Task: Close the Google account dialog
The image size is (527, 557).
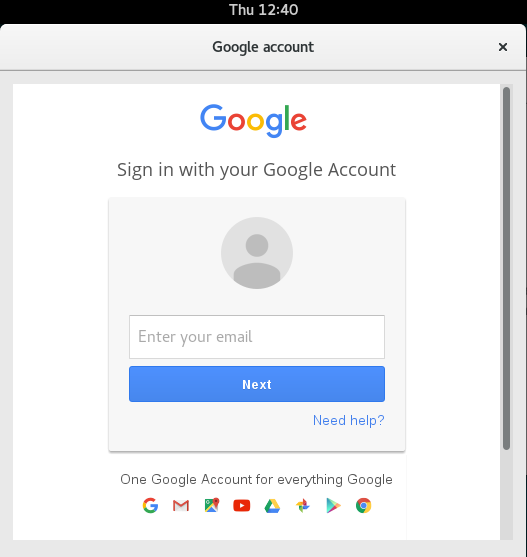Action: coord(502,47)
